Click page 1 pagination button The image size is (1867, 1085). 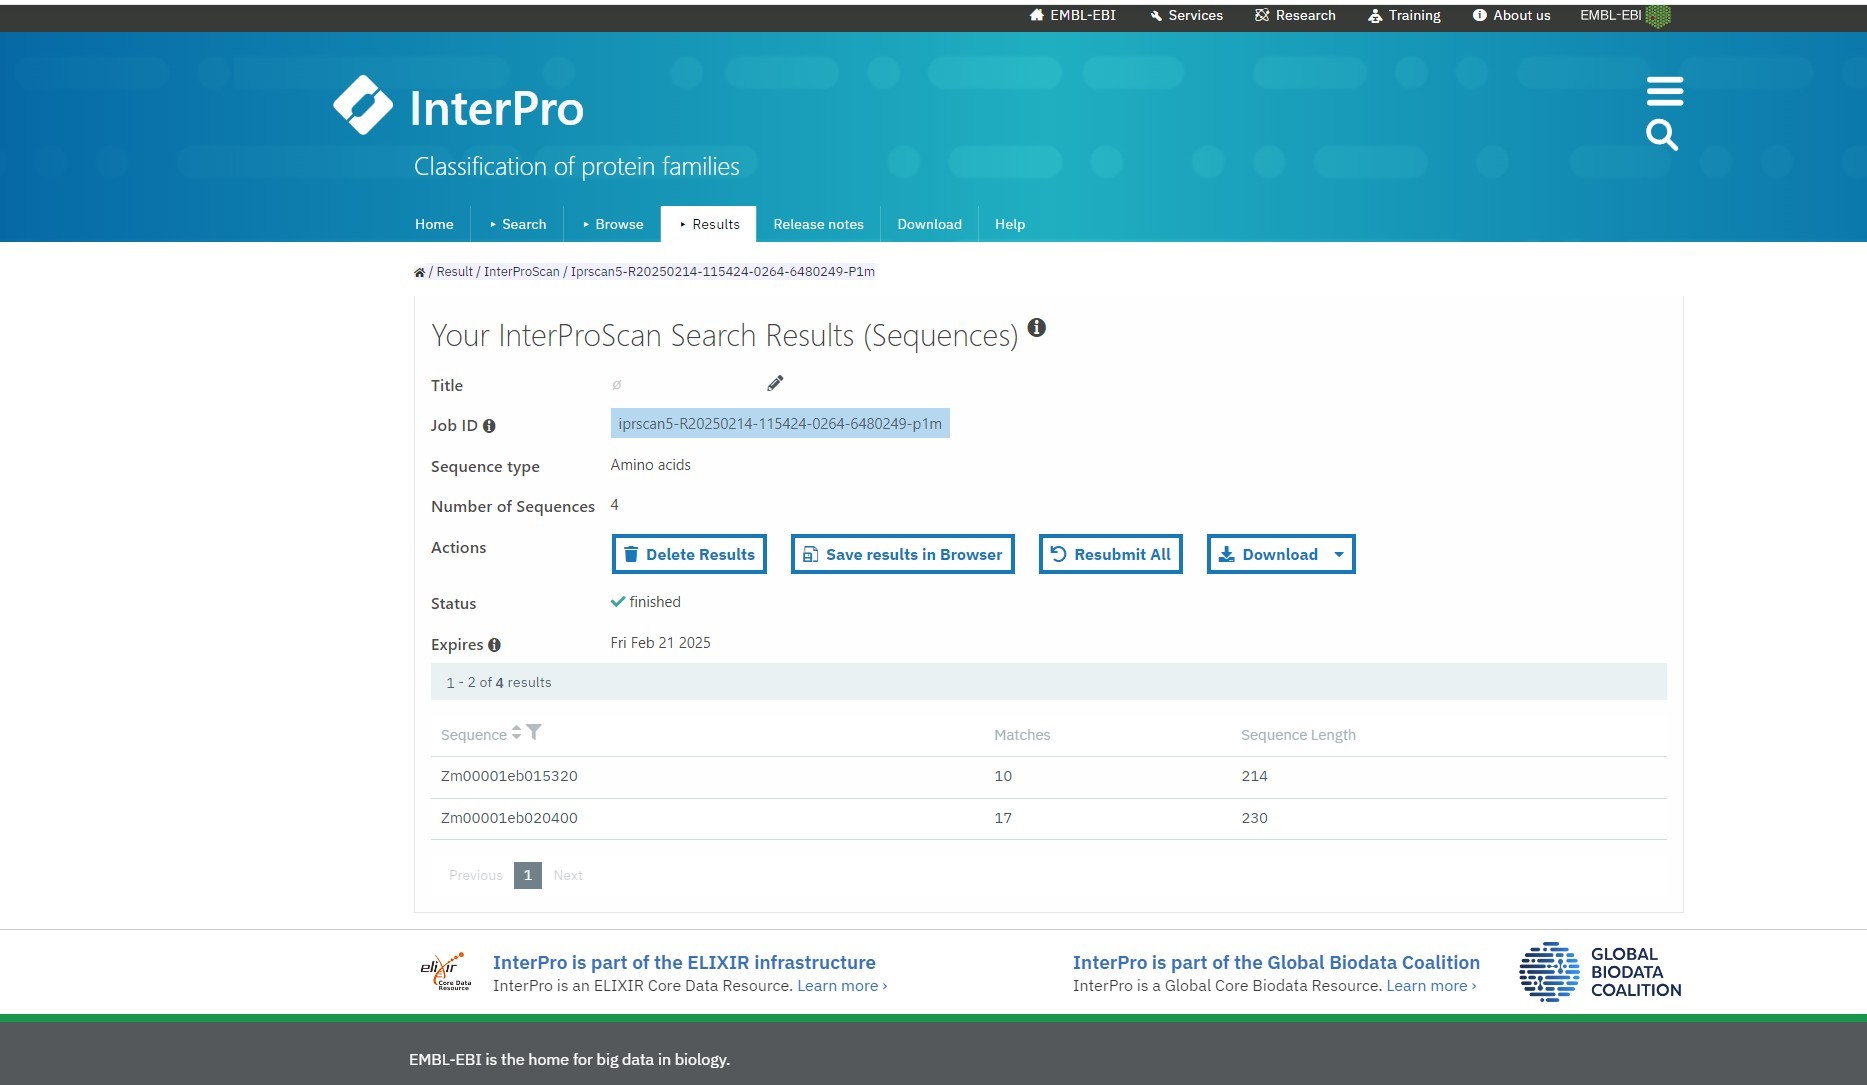tap(528, 875)
